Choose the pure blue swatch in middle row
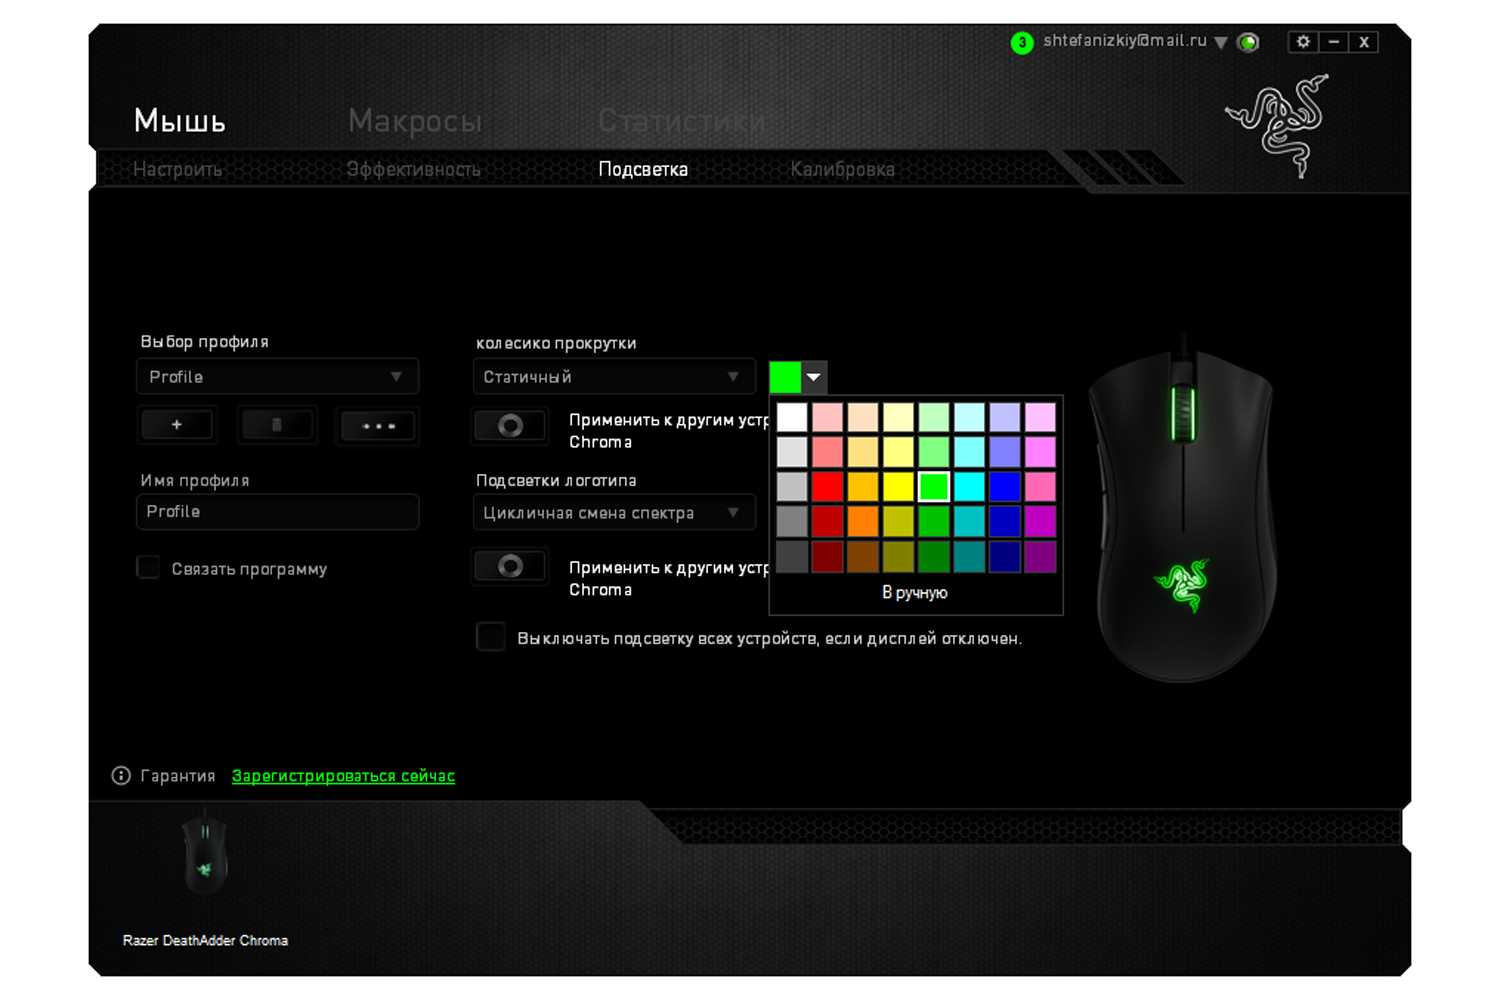 tap(1004, 487)
